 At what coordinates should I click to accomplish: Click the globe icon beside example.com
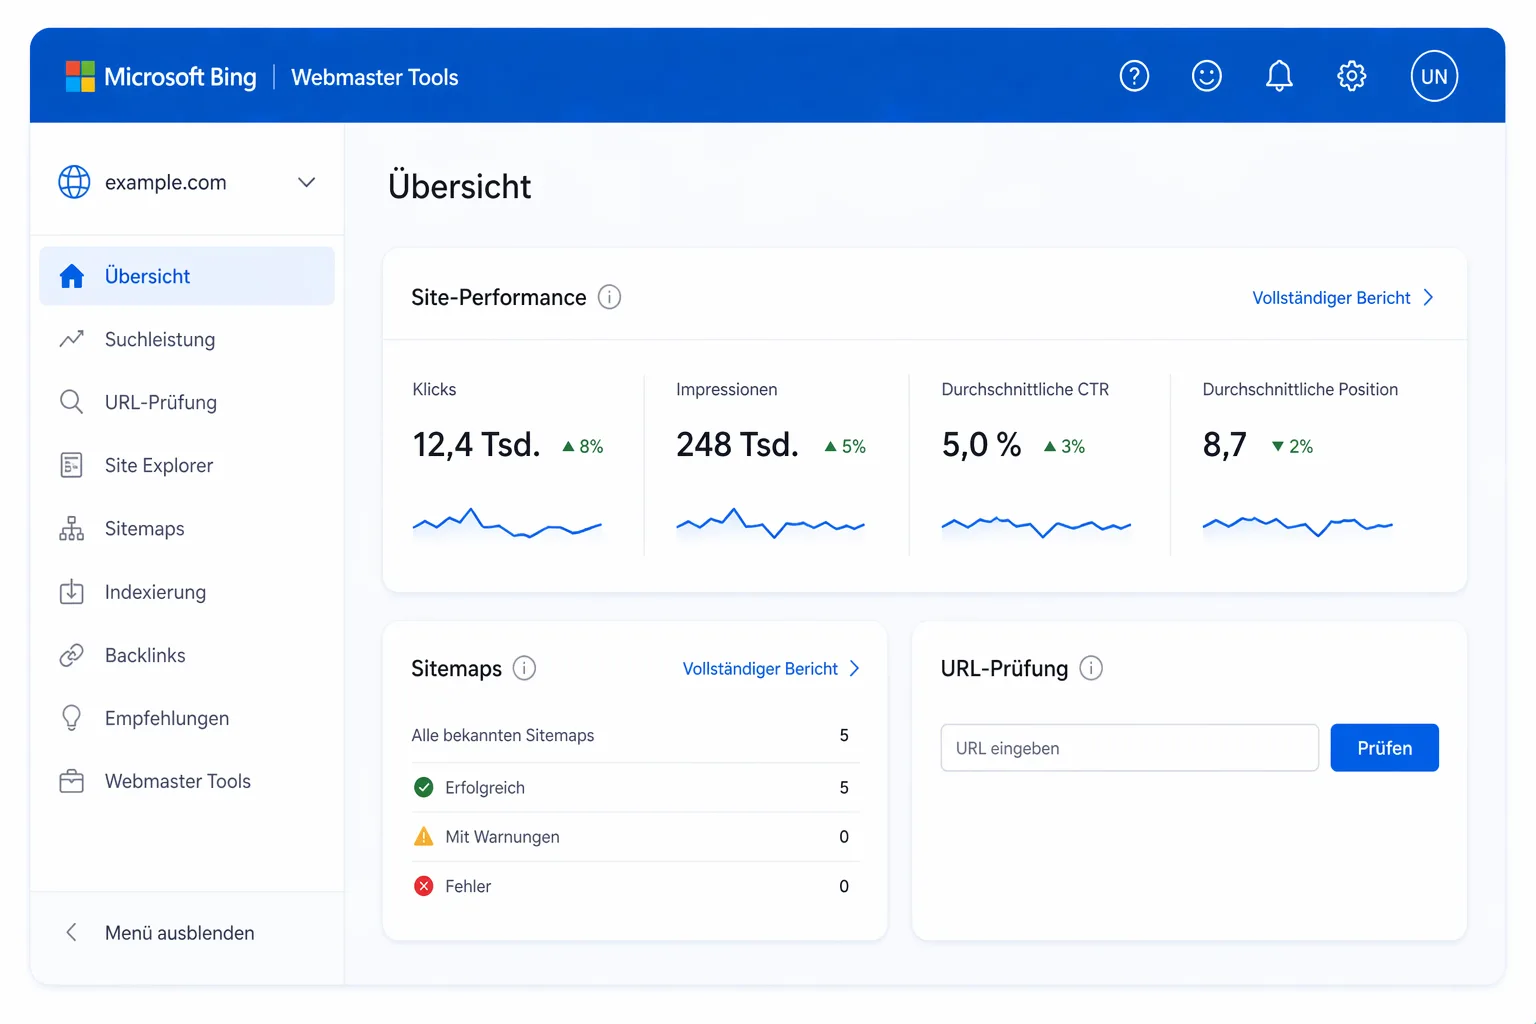coord(74,182)
